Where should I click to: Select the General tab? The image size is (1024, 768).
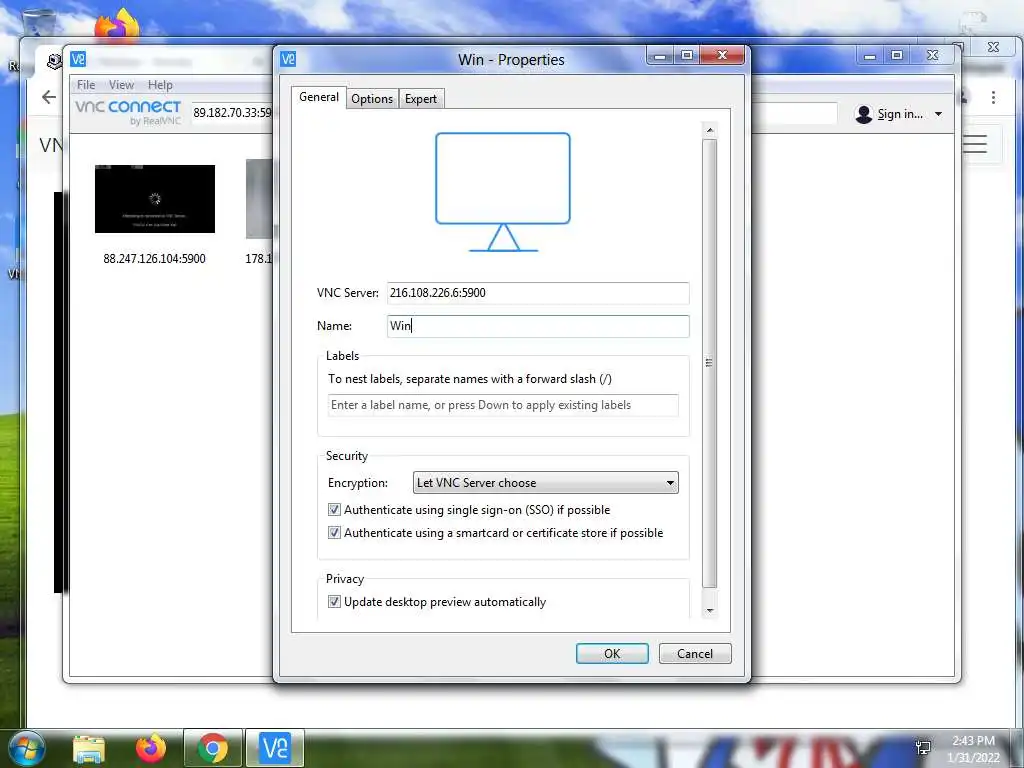point(319,97)
